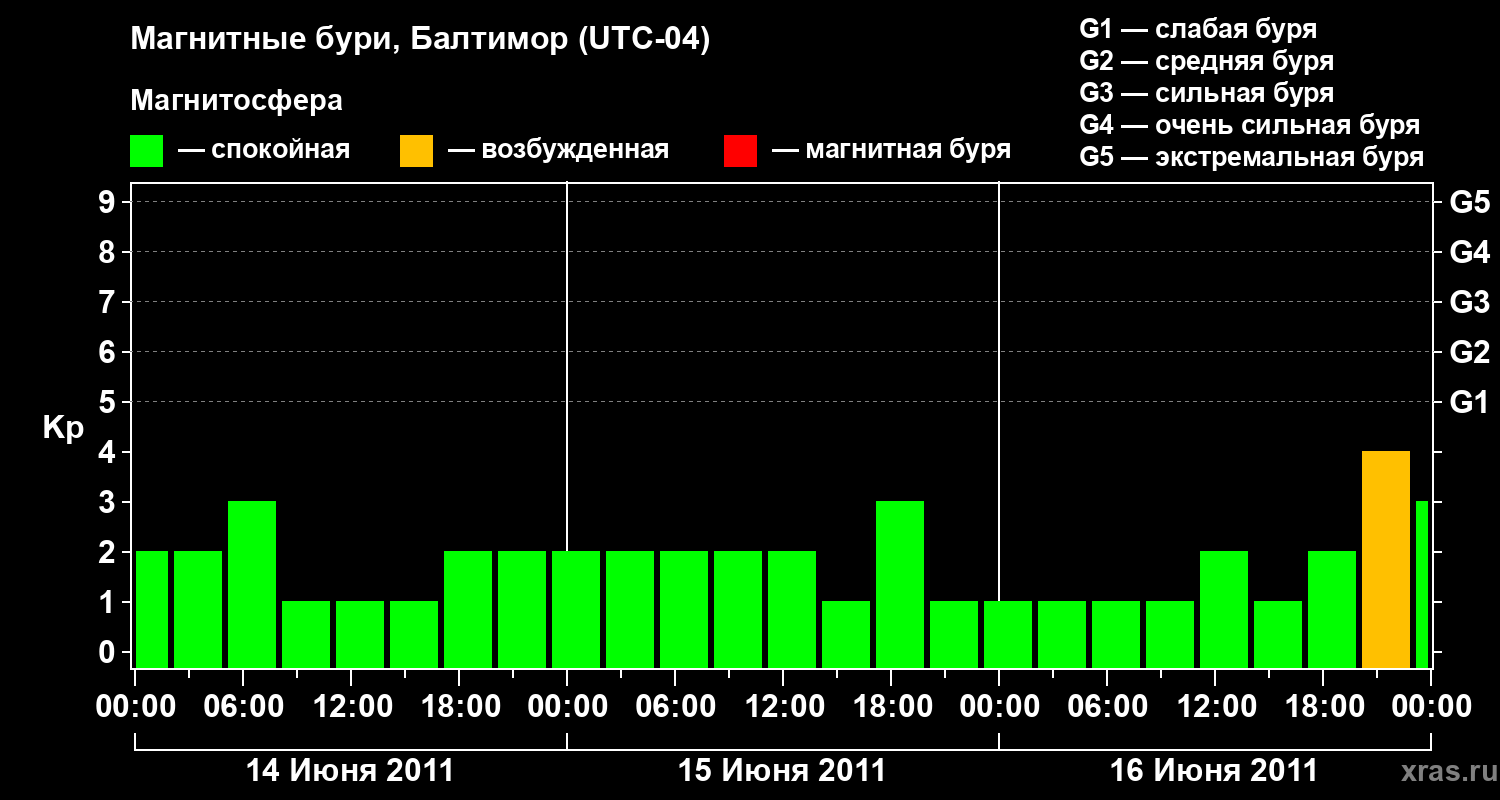This screenshot has height=800, width=1500.
Task: Click the '16 Июня 2011' date label
Action: [1214, 771]
